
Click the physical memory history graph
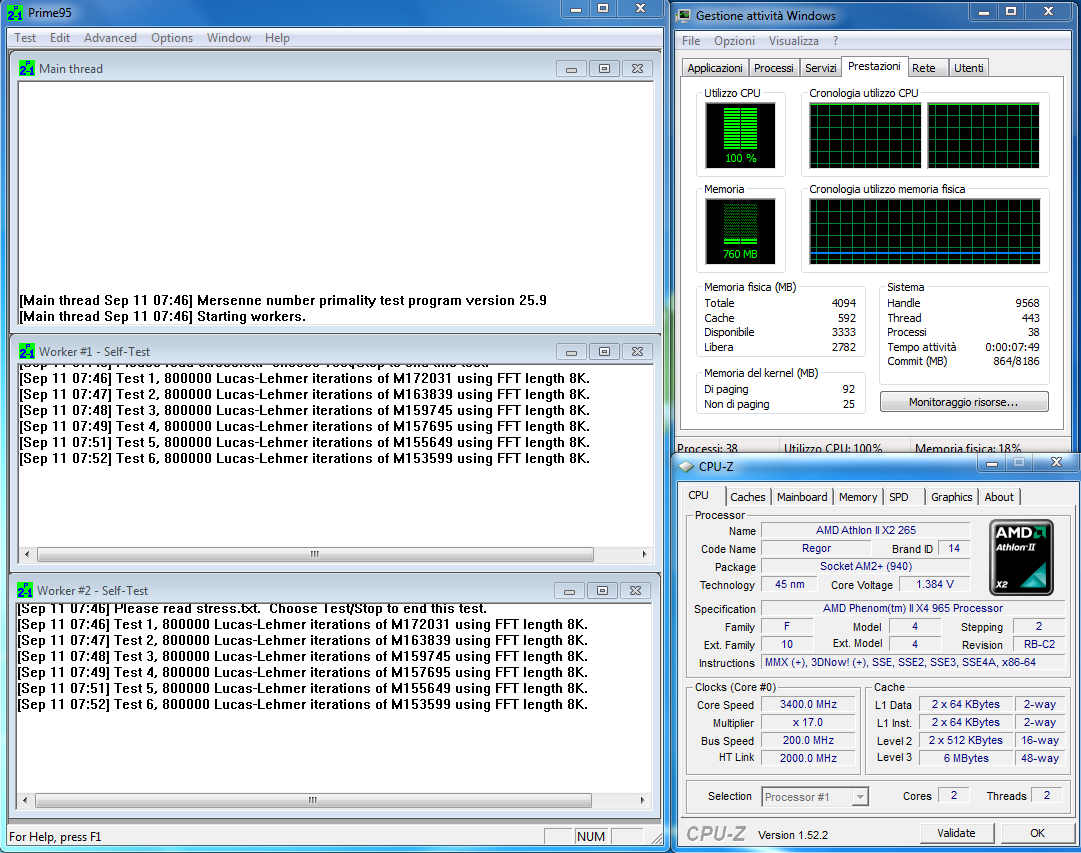[x=925, y=231]
